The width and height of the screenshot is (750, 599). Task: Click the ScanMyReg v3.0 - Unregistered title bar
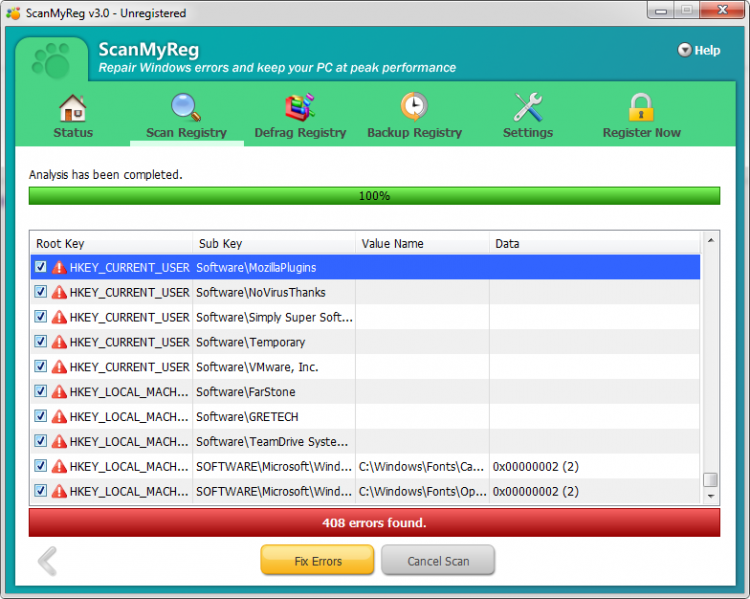pos(106,13)
